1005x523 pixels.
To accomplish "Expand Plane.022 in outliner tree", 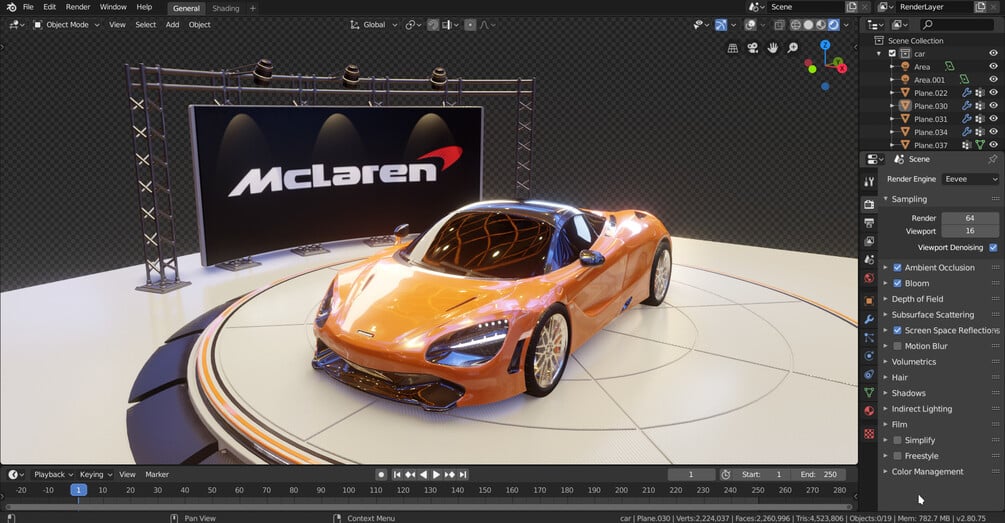I will 892,93.
